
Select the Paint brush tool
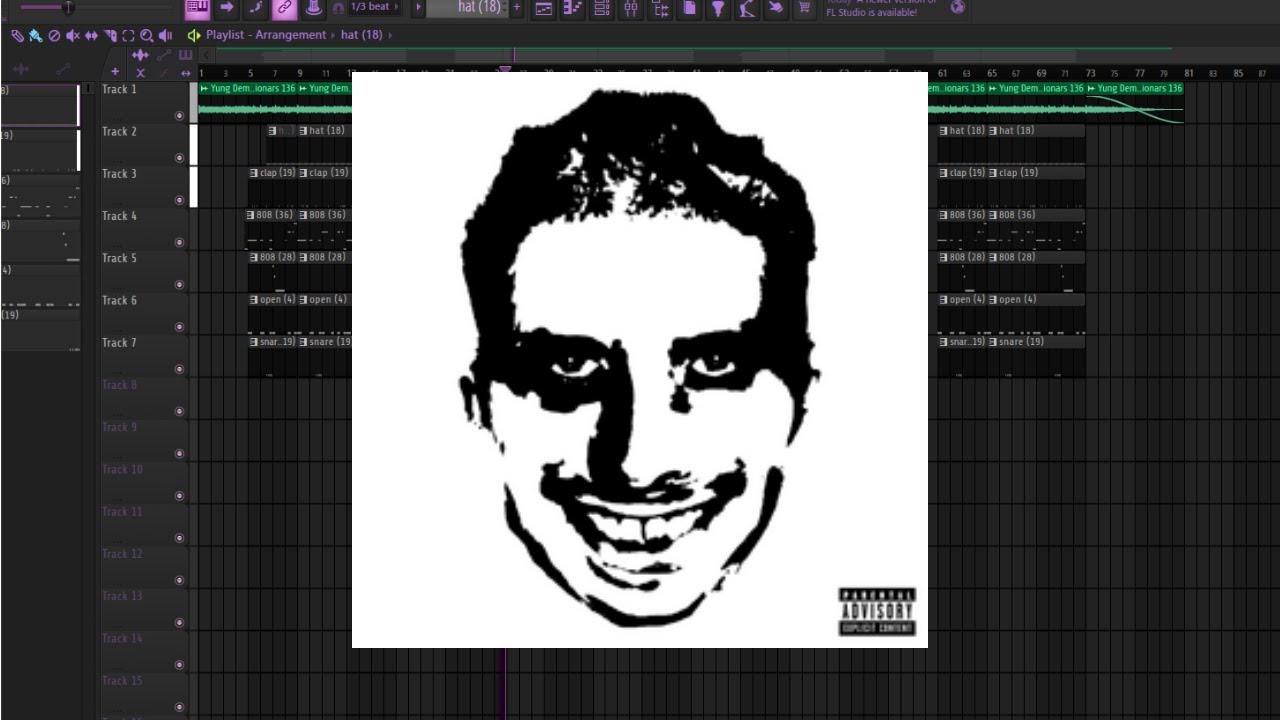pyautogui.click(x=35, y=35)
